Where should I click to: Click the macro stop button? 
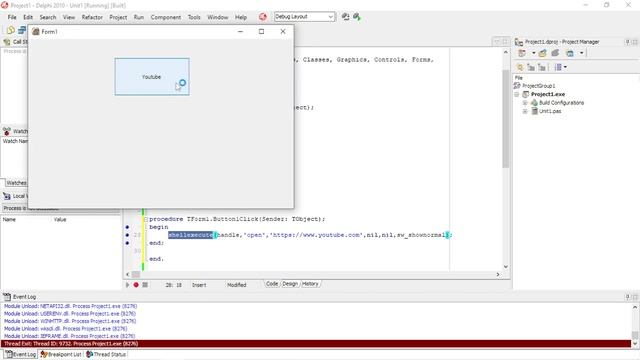145,285
